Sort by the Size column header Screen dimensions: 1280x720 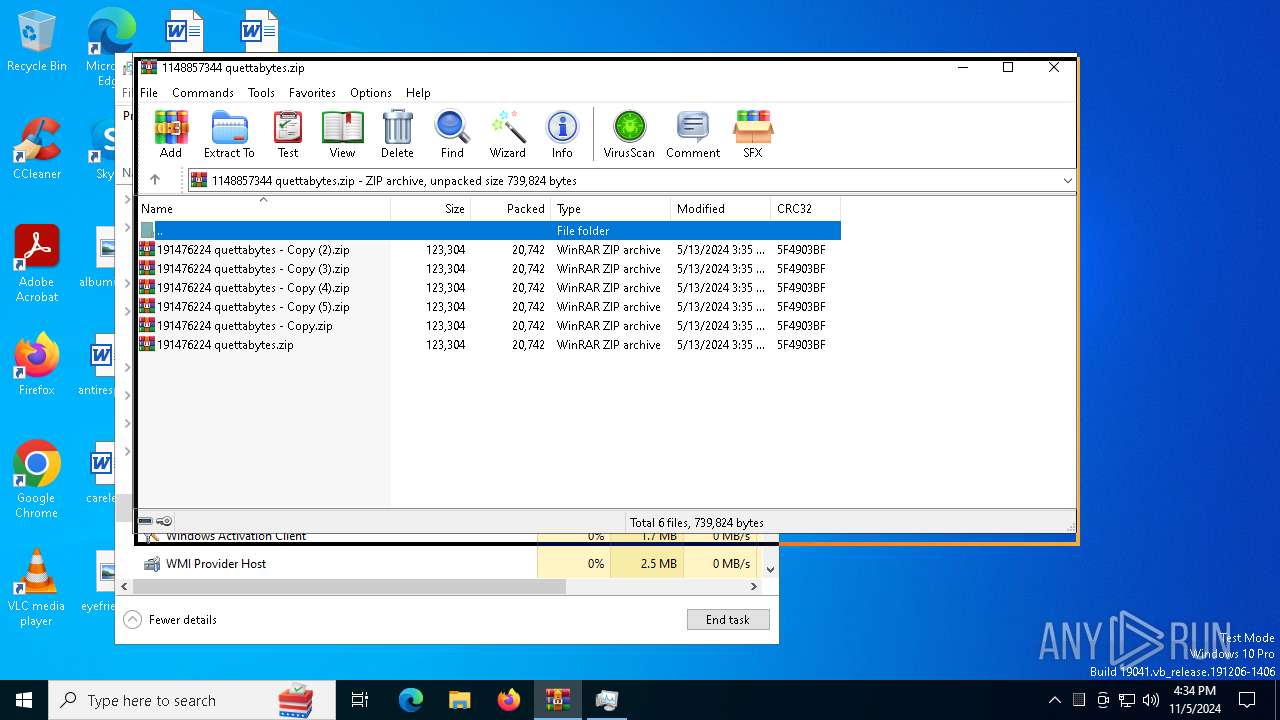(430, 208)
